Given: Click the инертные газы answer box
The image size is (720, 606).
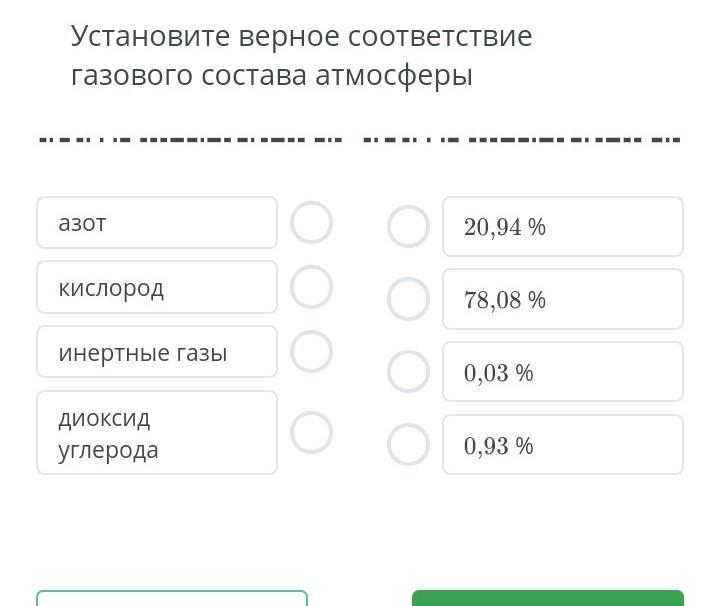Looking at the screenshot, I should 157,352.
